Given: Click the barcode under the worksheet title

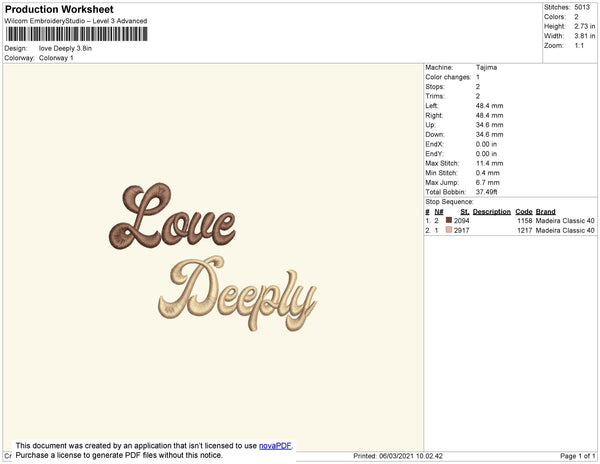Looking at the screenshot, I should tap(77, 34).
